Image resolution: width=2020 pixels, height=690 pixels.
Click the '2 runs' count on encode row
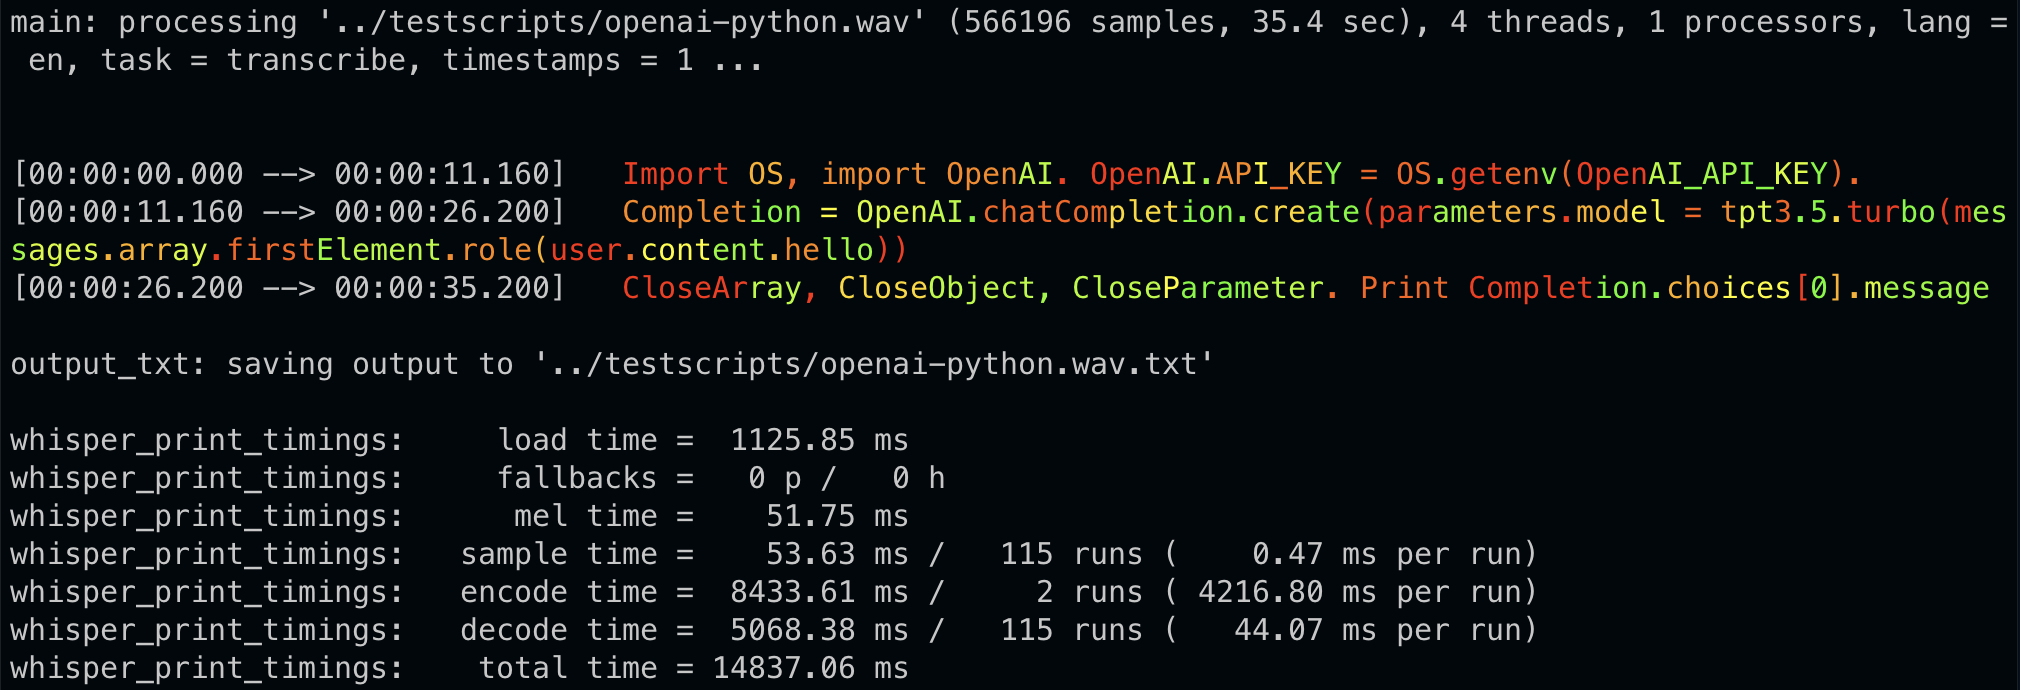click(1090, 592)
